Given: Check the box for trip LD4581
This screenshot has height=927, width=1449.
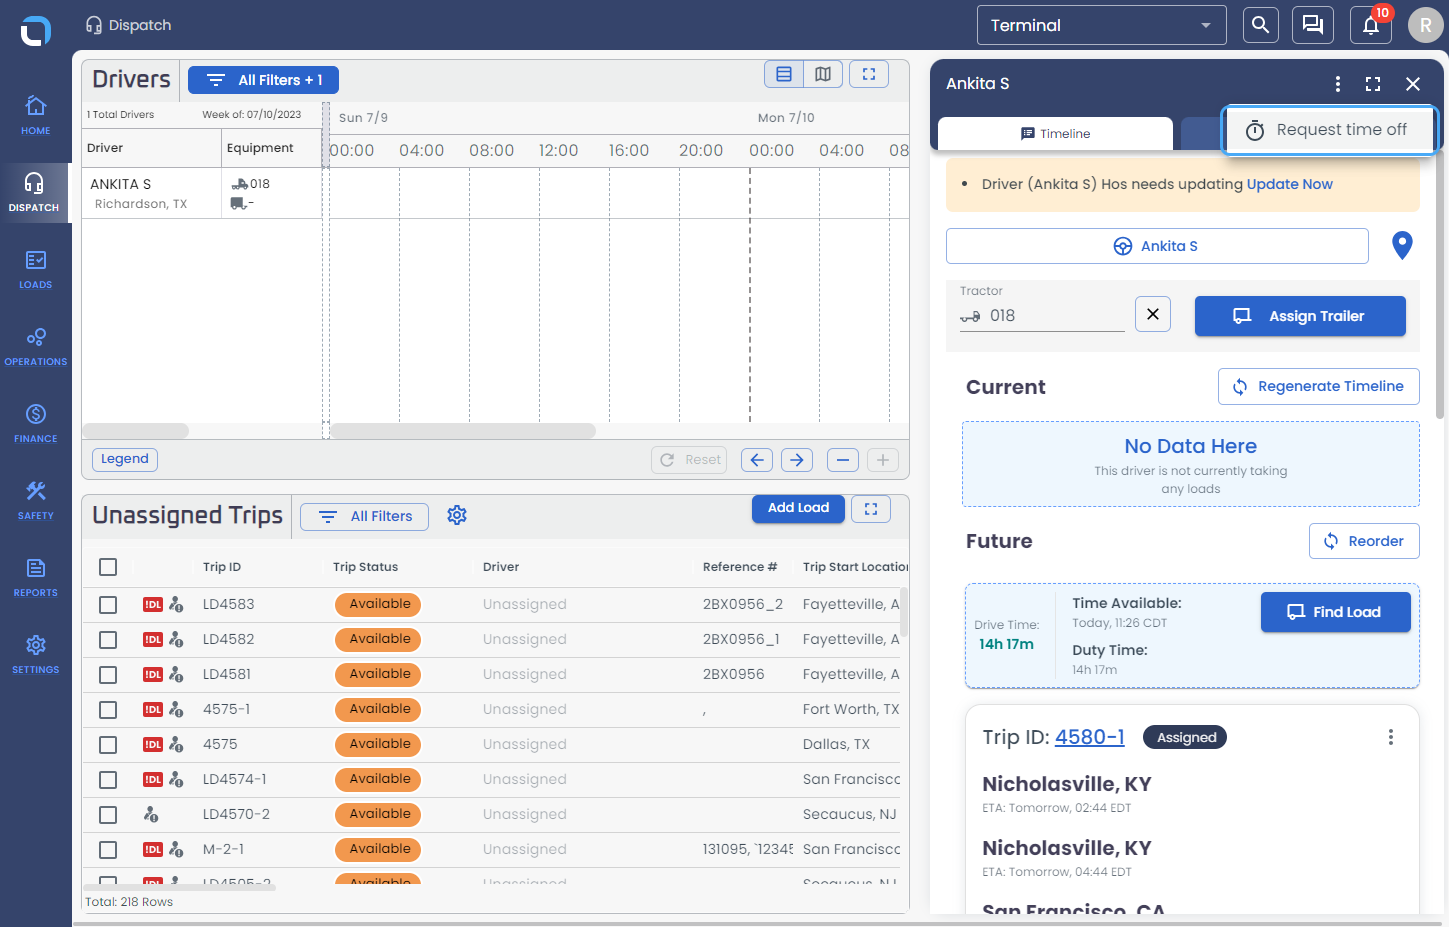Looking at the screenshot, I should (x=108, y=675).
